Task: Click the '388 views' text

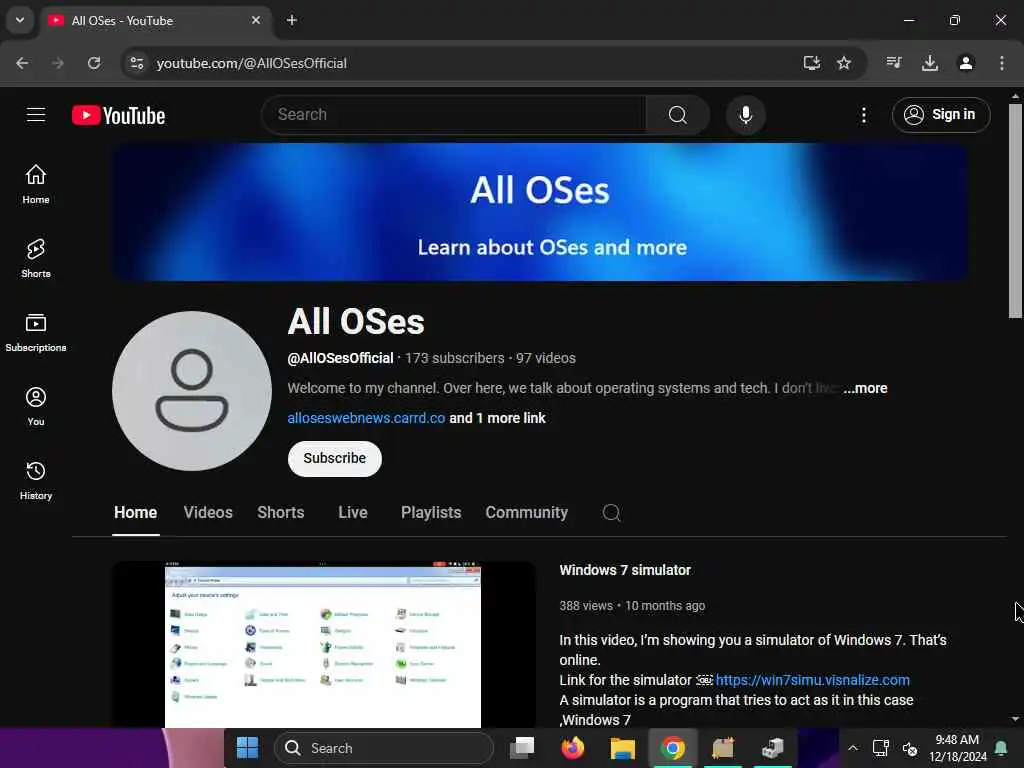Action: [x=586, y=605]
